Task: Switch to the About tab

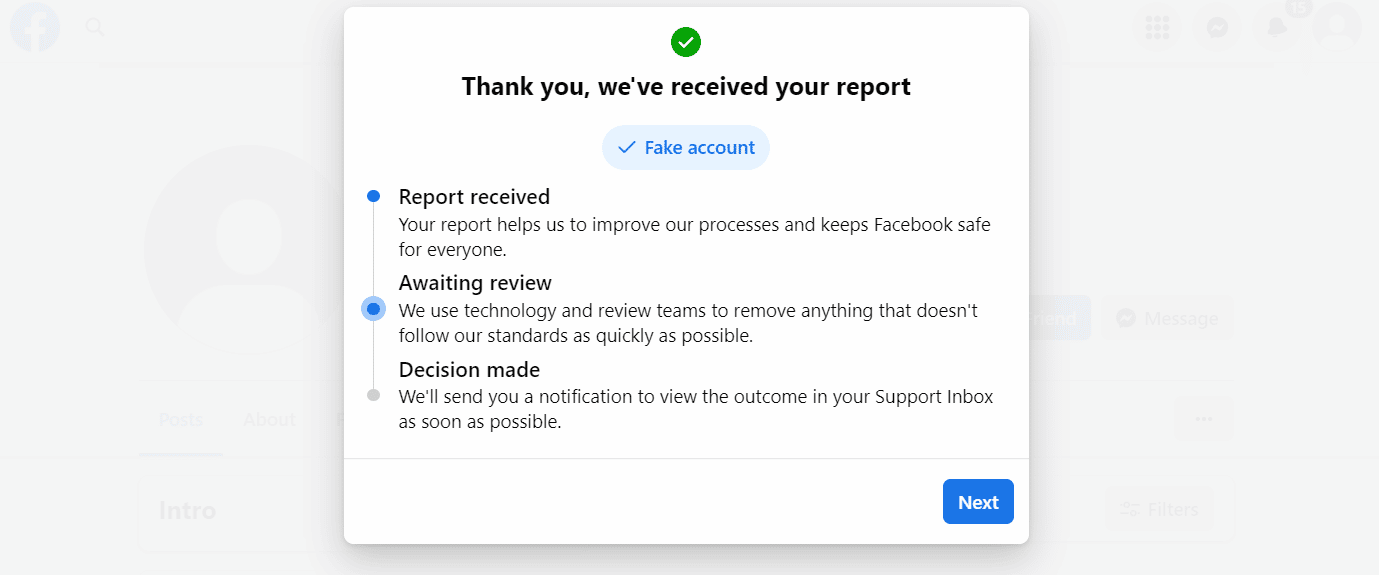Action: click(x=269, y=420)
